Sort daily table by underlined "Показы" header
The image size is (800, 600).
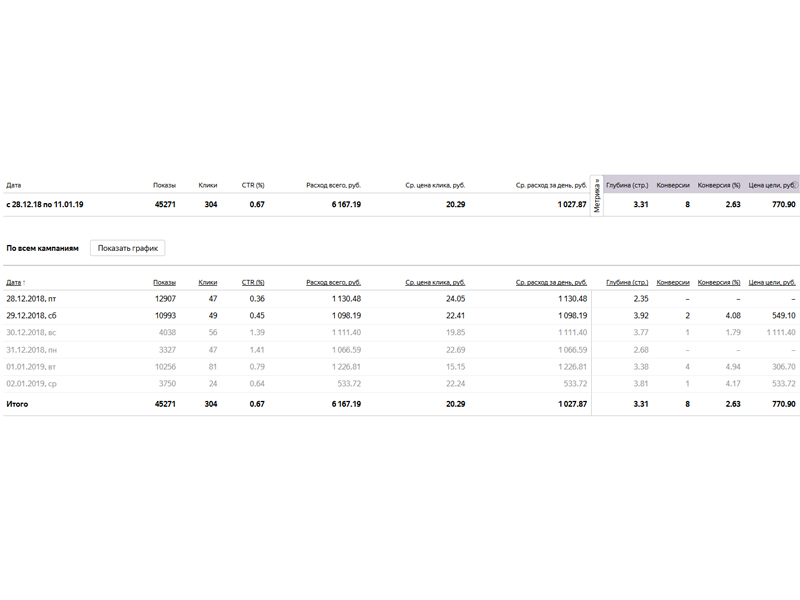(164, 283)
